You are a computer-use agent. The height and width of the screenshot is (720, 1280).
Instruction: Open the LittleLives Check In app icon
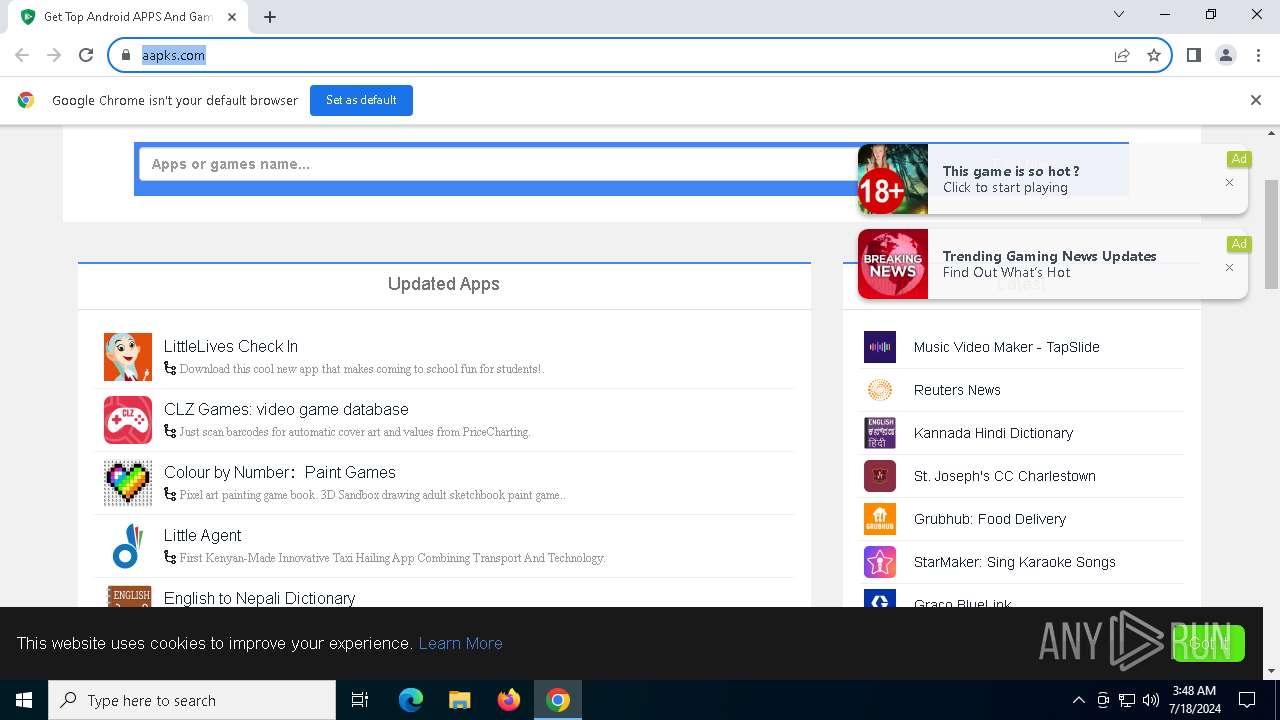128,357
